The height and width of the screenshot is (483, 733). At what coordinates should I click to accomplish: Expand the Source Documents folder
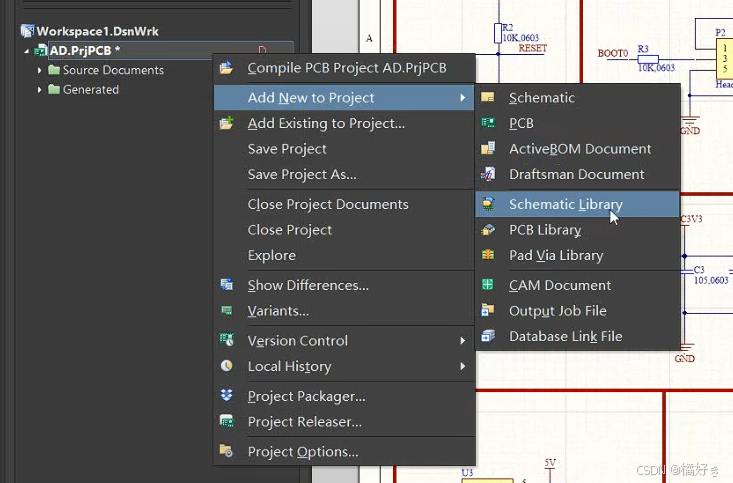39,70
